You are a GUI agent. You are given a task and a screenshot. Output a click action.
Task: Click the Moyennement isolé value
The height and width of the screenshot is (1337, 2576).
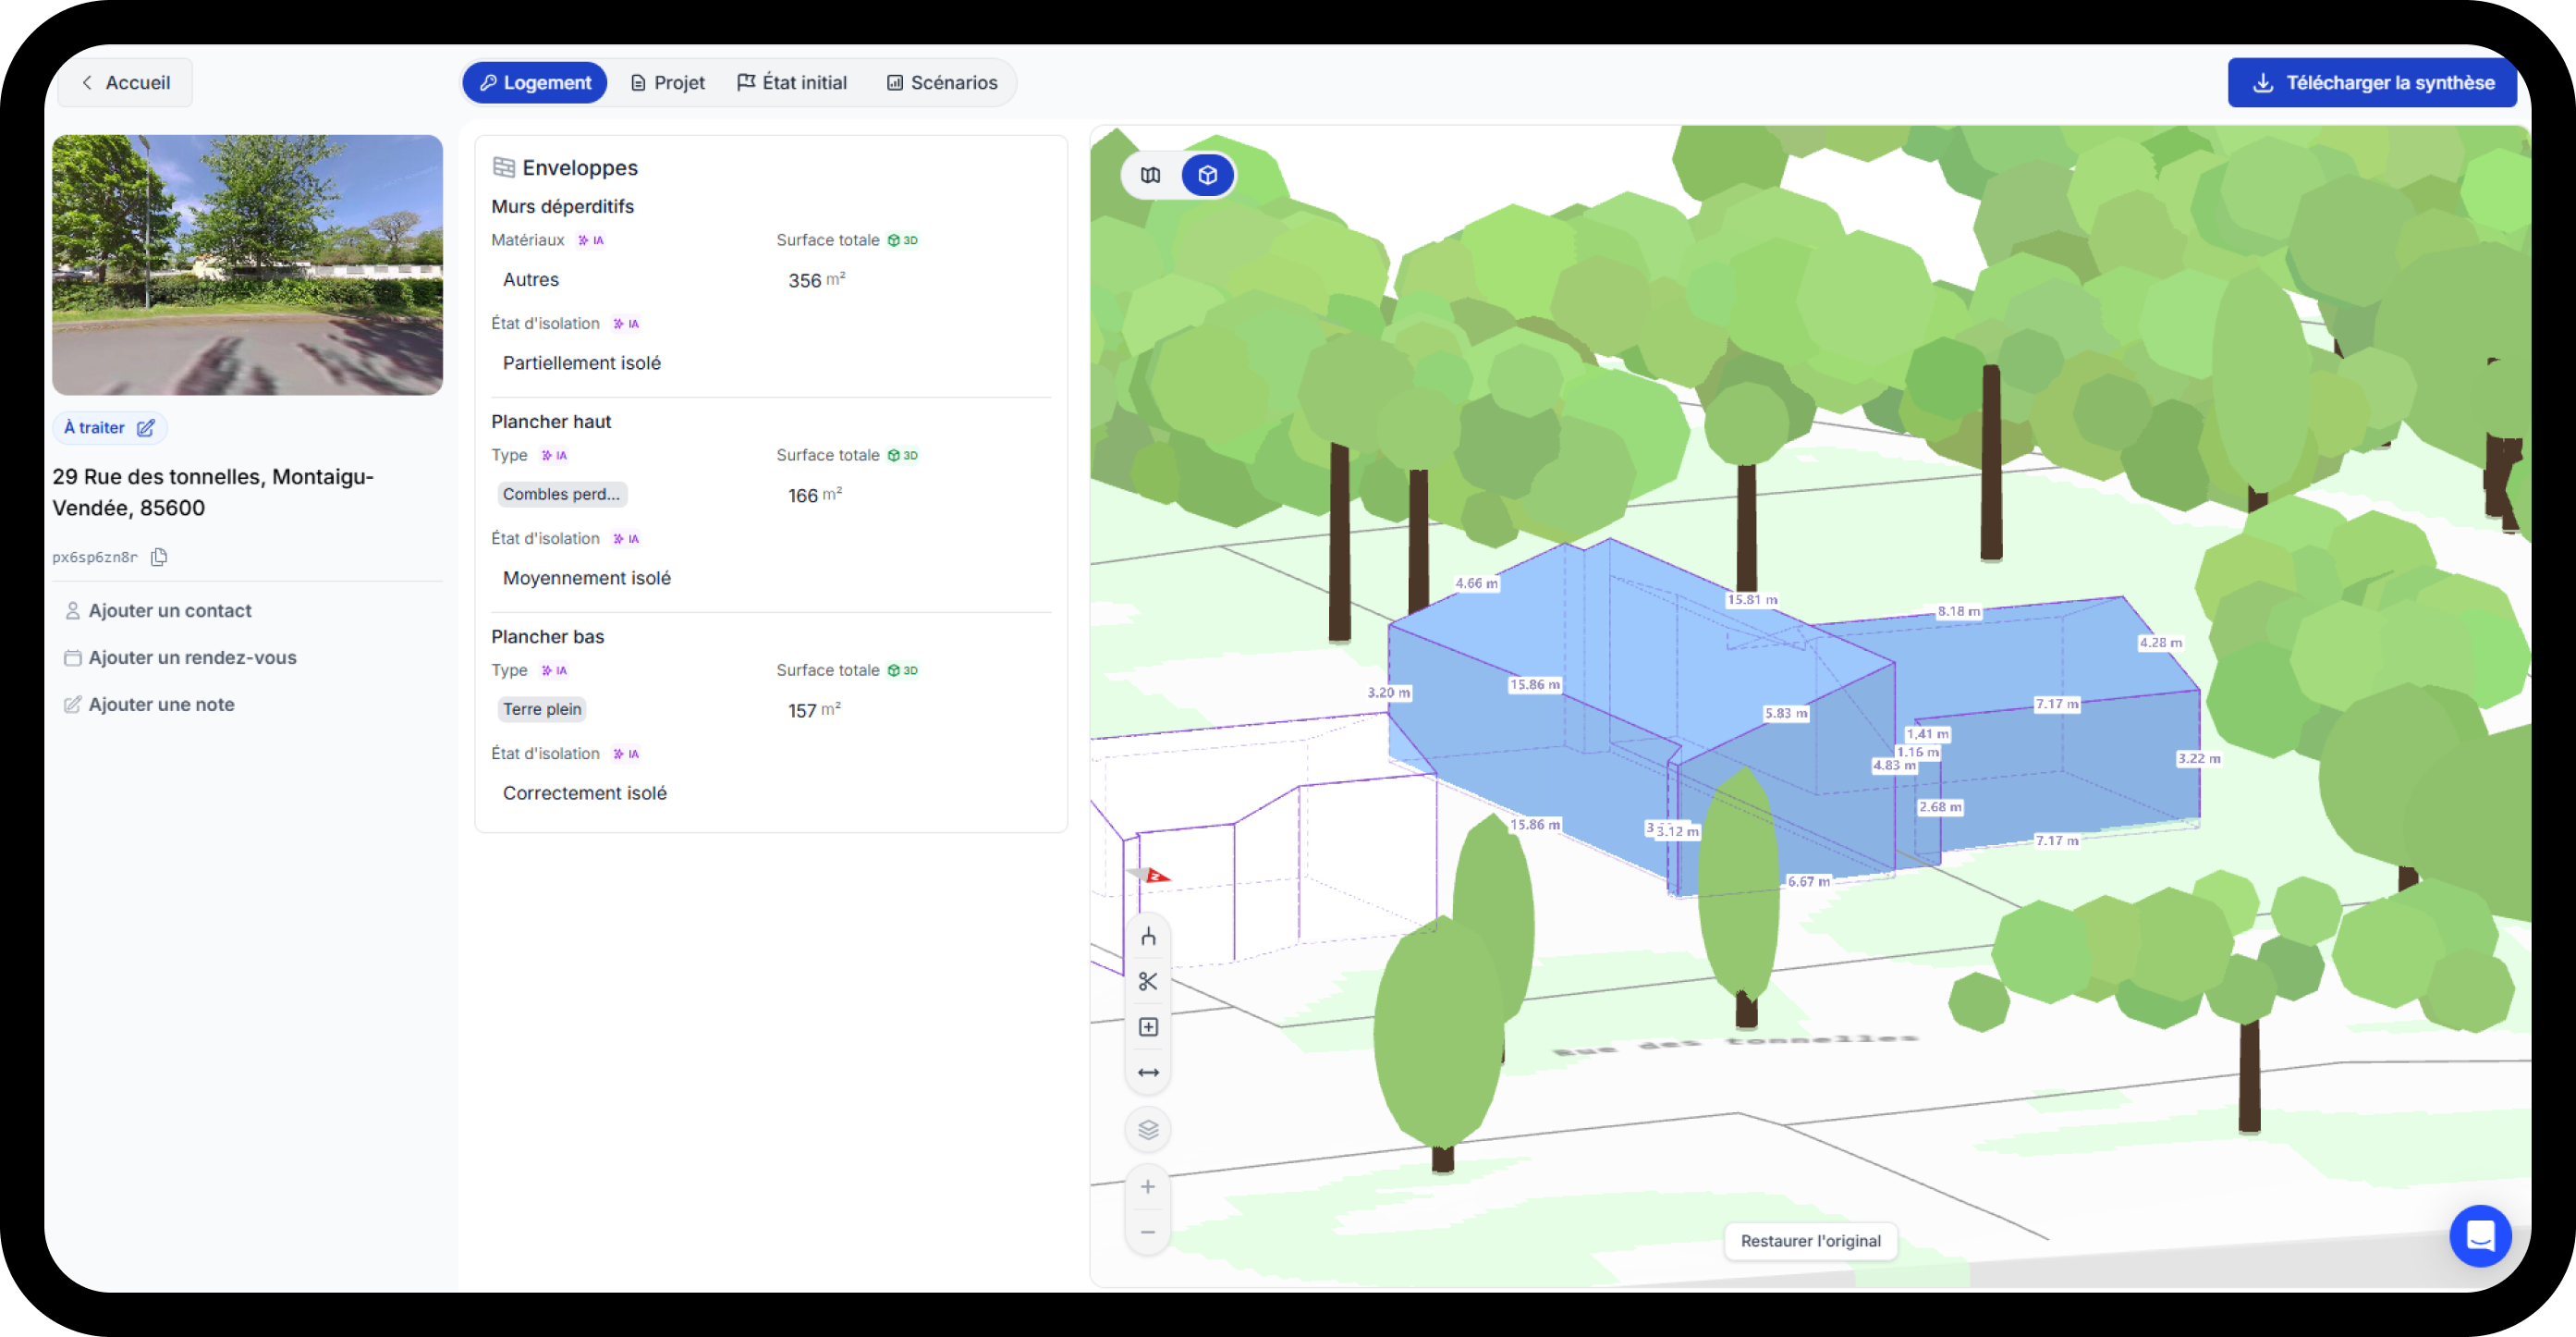pos(587,578)
